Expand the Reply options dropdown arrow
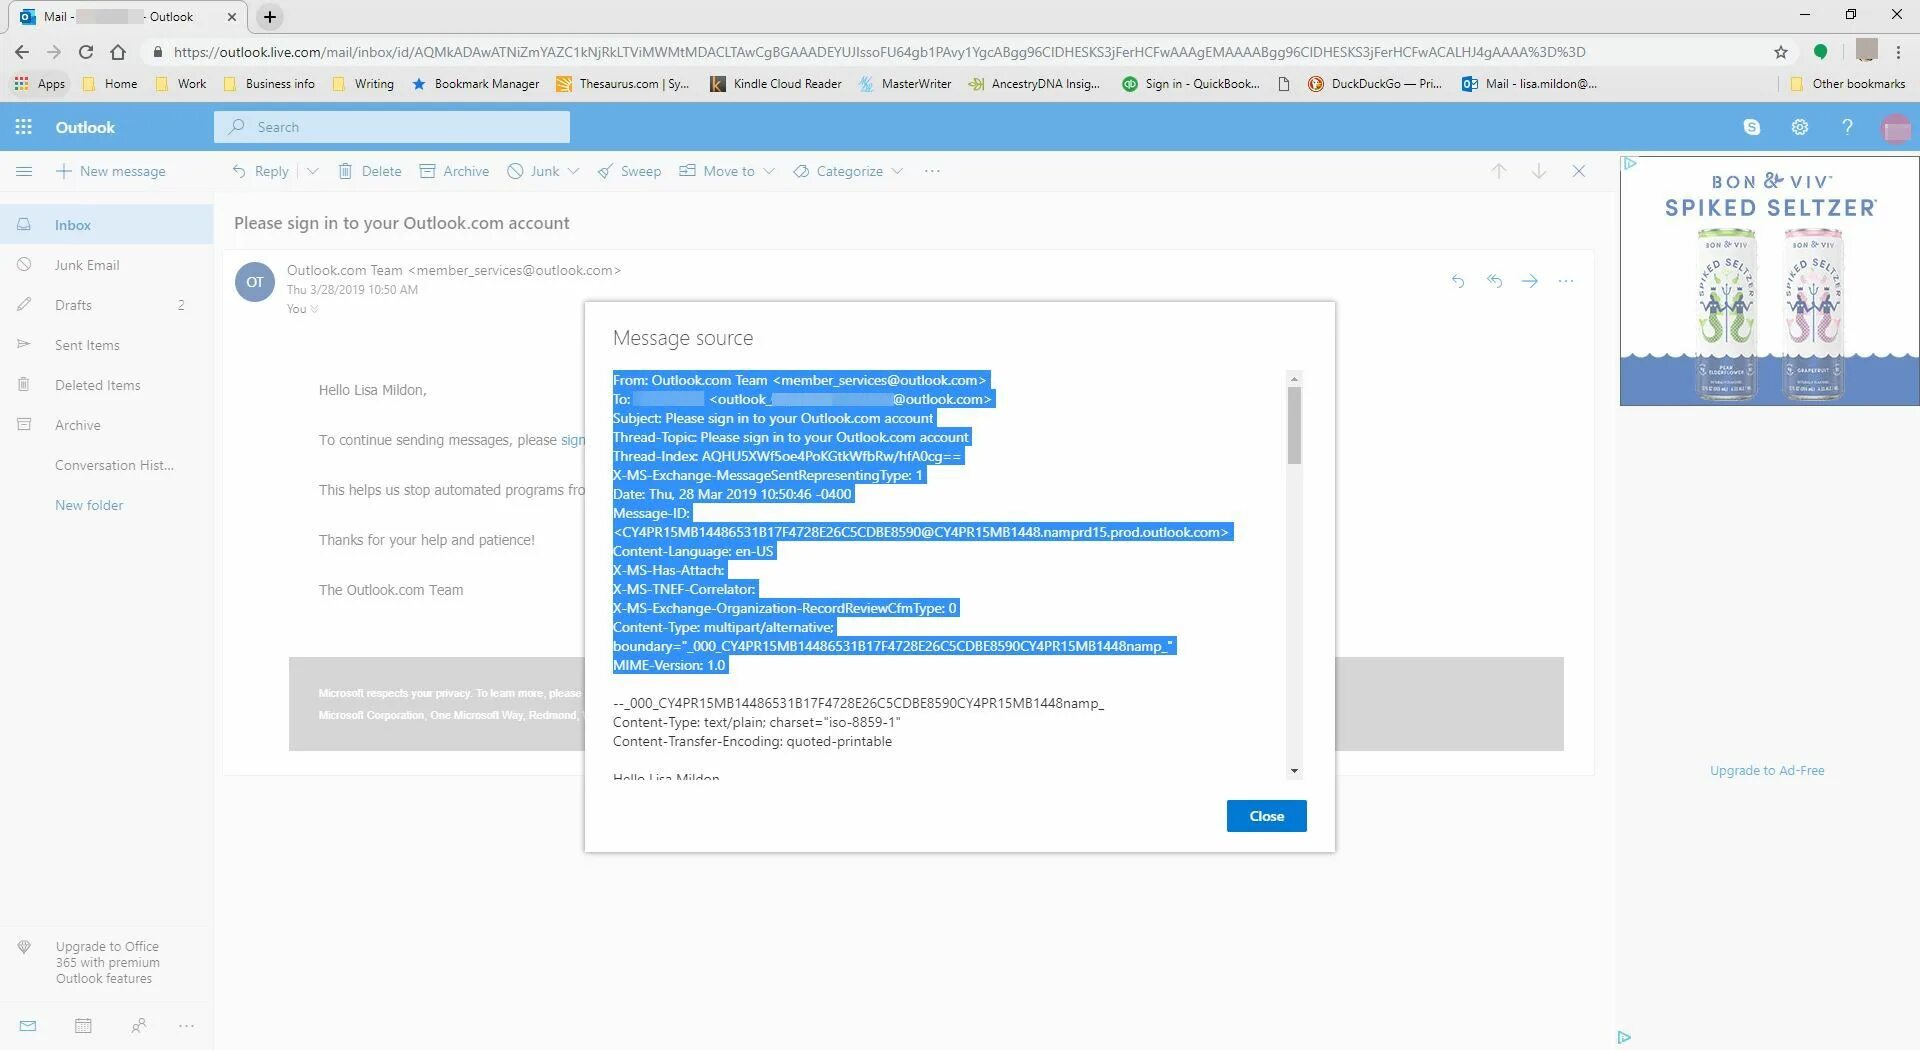The image size is (1920, 1050). [x=313, y=171]
